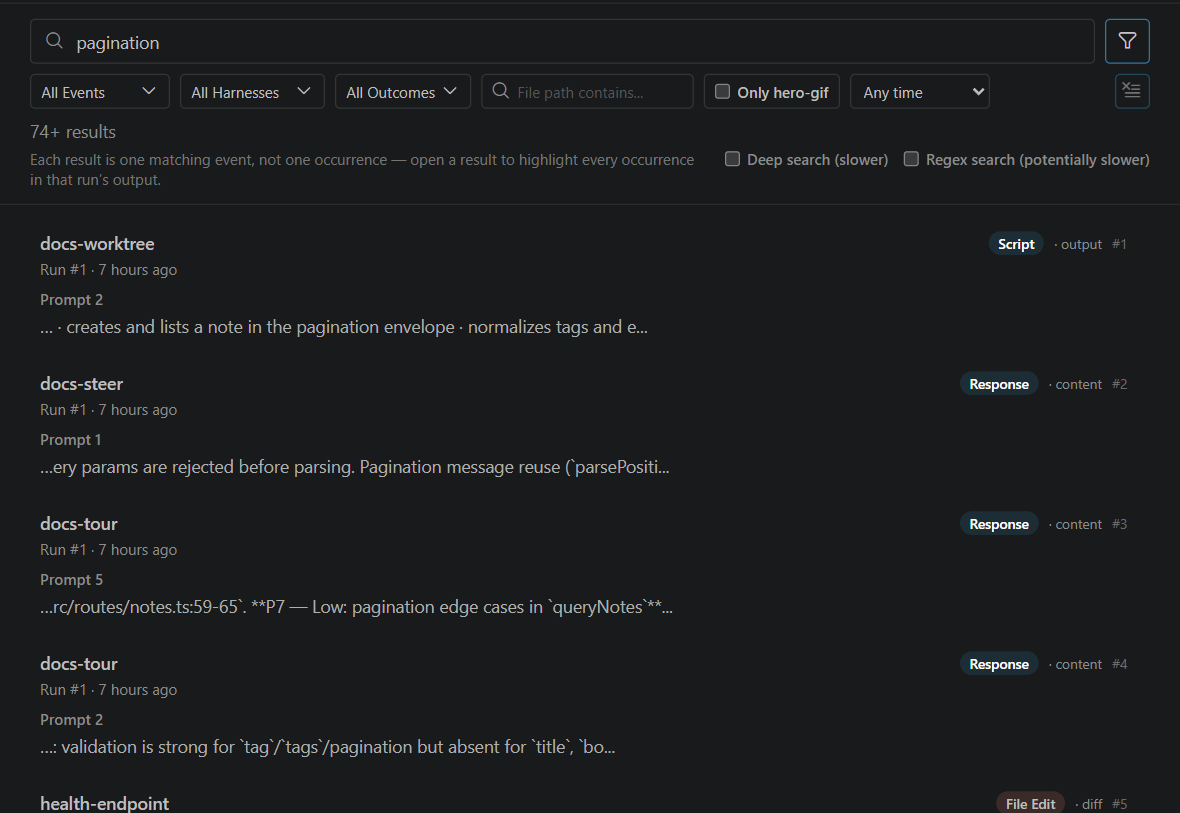Open the Any time dropdown
The image size is (1180, 813).
click(x=920, y=91)
